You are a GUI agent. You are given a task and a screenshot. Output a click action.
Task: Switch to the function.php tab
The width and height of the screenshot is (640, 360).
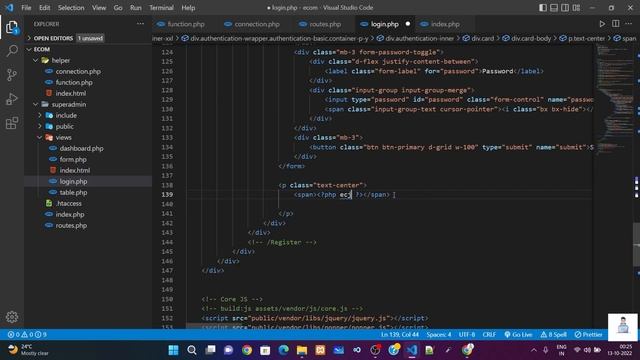[182, 24]
